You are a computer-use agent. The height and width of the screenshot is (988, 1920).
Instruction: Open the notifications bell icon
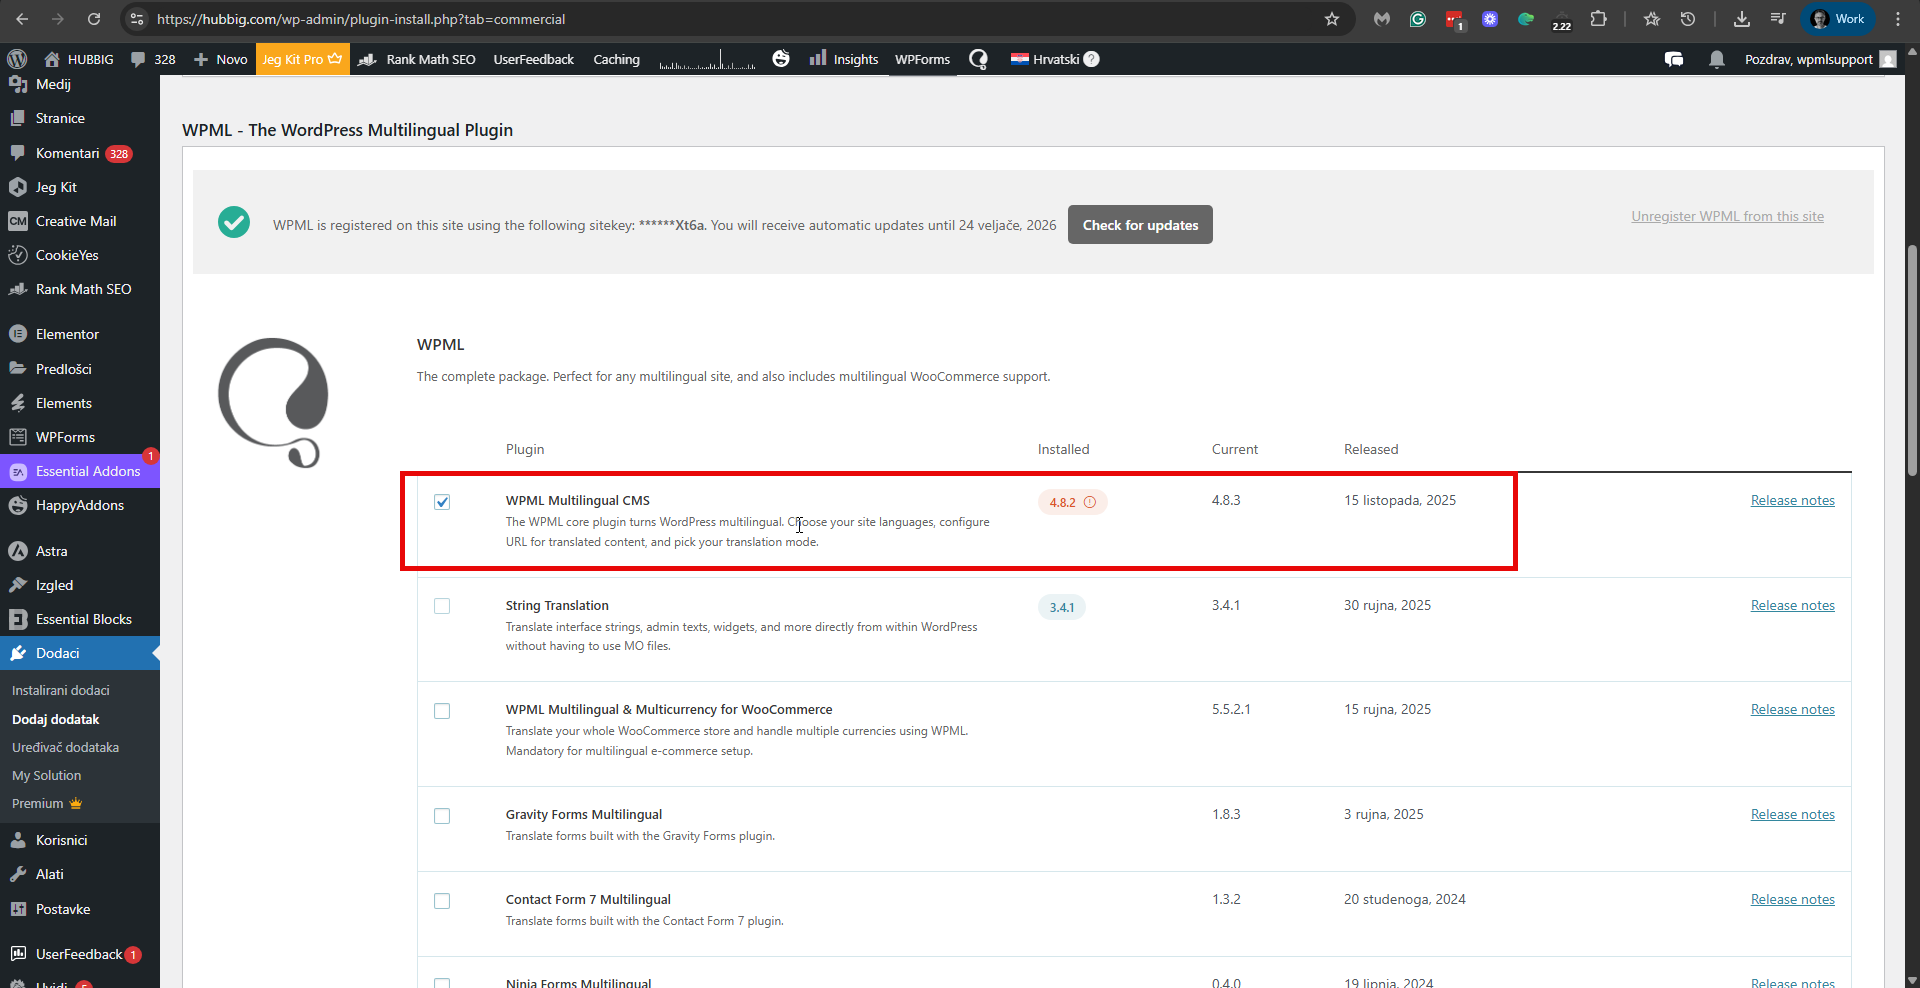click(1716, 59)
